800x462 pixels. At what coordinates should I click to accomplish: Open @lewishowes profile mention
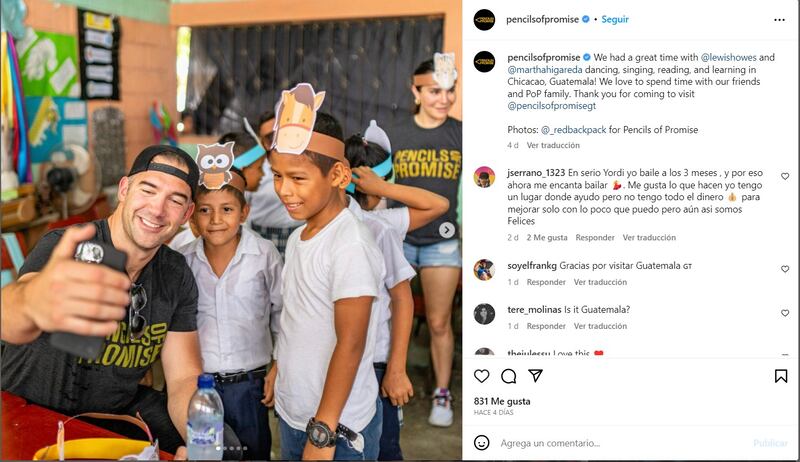pos(729,58)
